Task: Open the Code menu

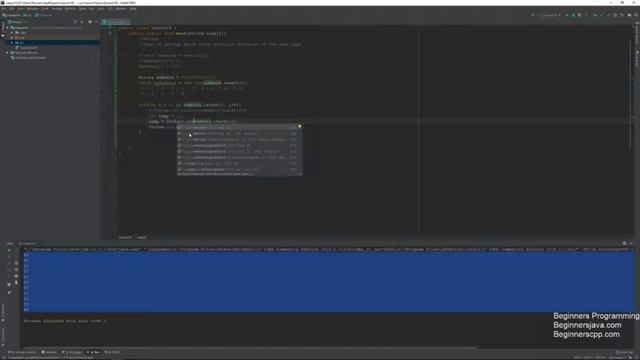Action: pos(44,9)
